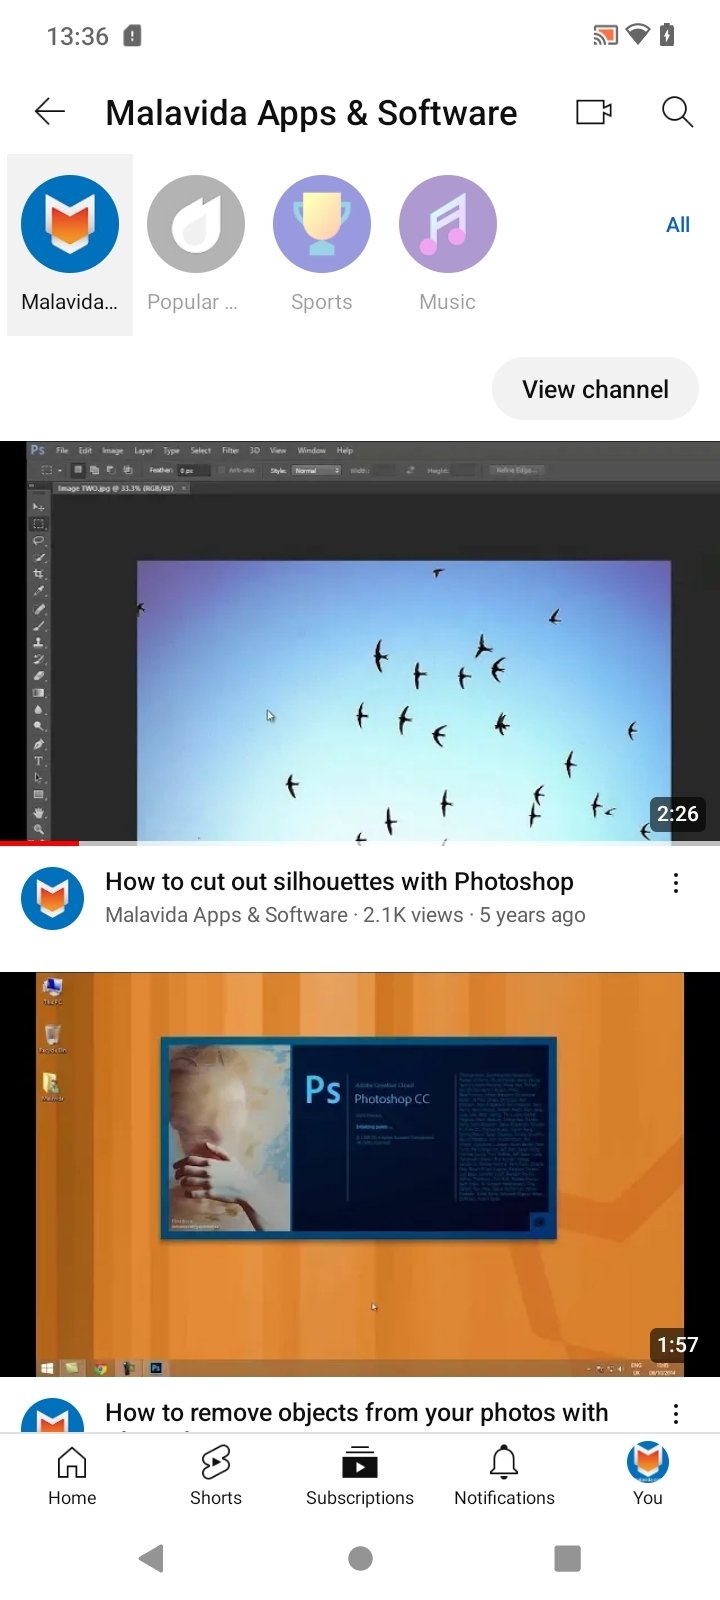Play the Photoshop CC splash video thumbnail
This screenshot has width=720, height=1600.
click(x=360, y=1174)
